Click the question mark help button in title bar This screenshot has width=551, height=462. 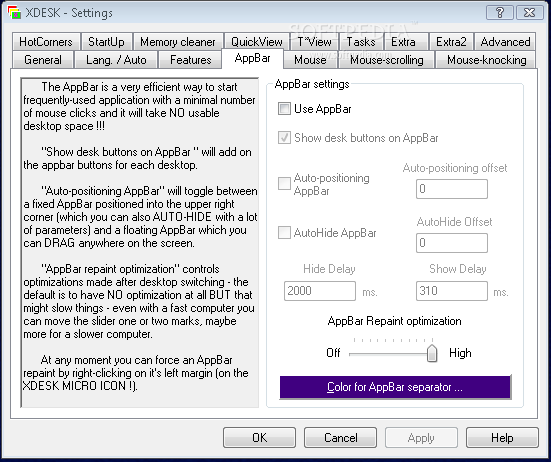[499, 13]
